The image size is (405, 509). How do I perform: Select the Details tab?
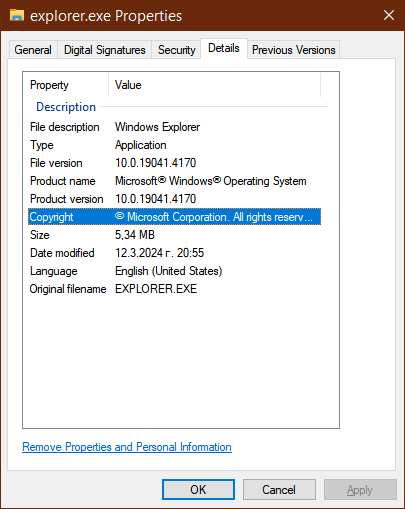click(224, 48)
